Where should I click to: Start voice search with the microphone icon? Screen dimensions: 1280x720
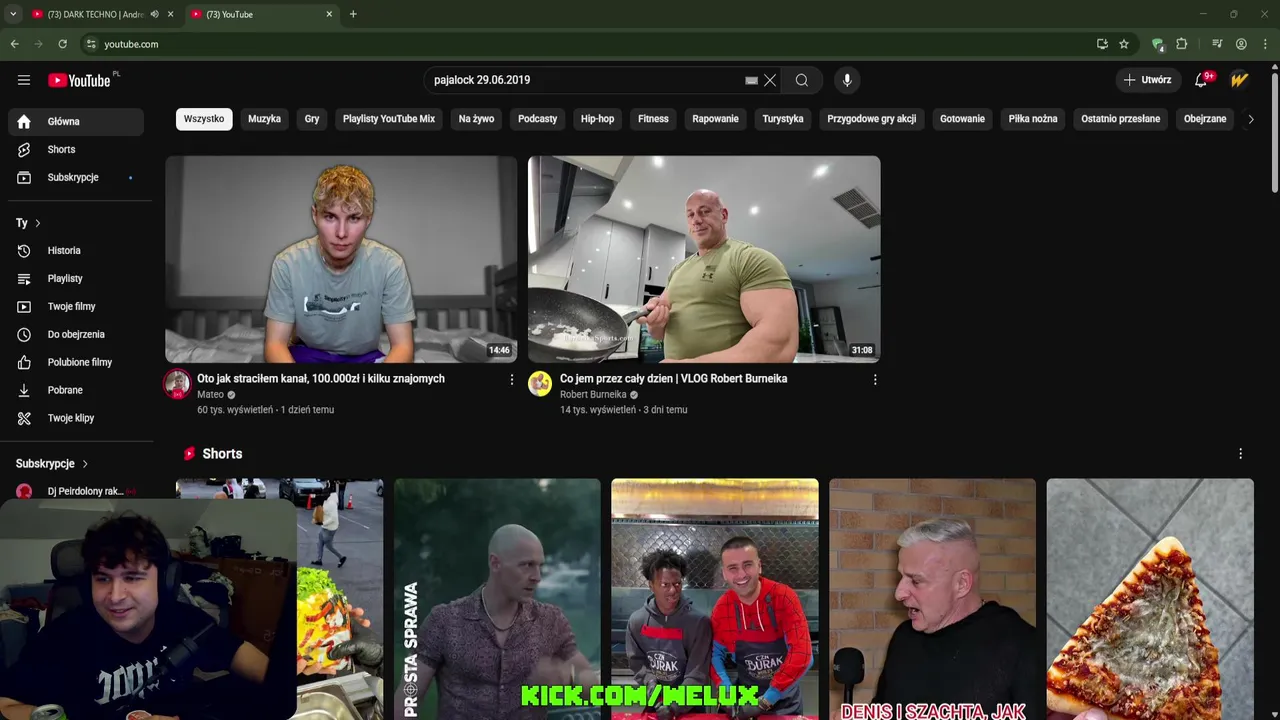(x=847, y=80)
